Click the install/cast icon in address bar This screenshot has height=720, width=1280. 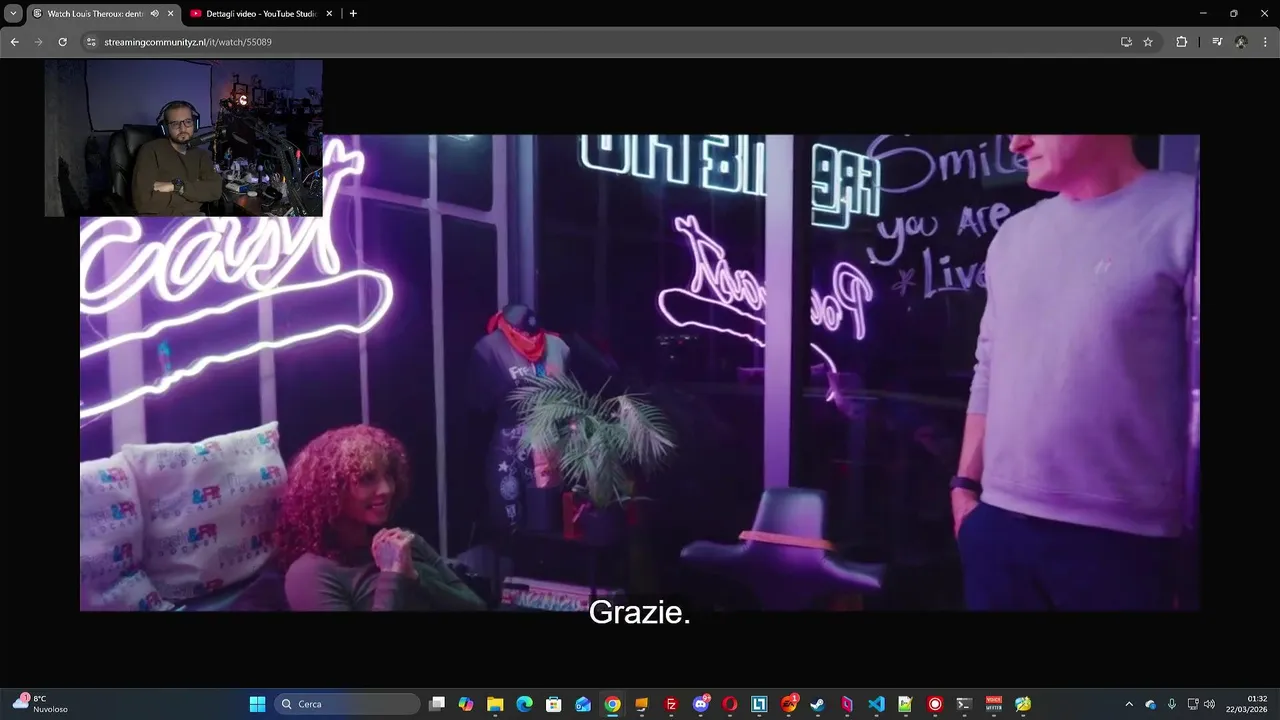click(1126, 42)
